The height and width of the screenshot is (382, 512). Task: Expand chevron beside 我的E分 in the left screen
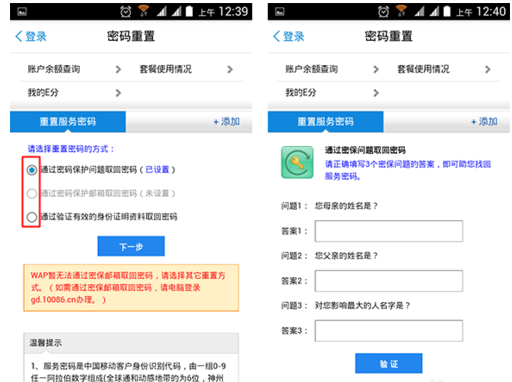(118, 93)
